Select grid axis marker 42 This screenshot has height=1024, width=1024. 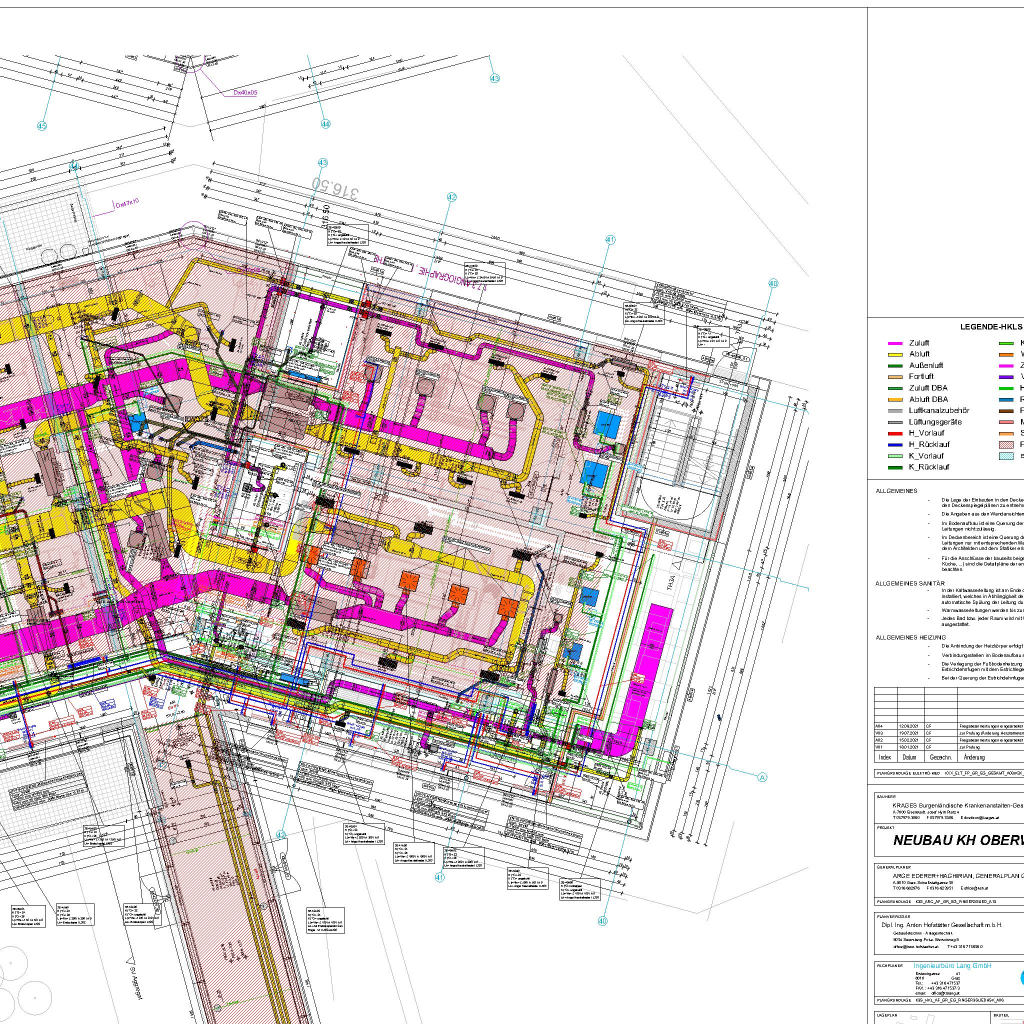(452, 197)
